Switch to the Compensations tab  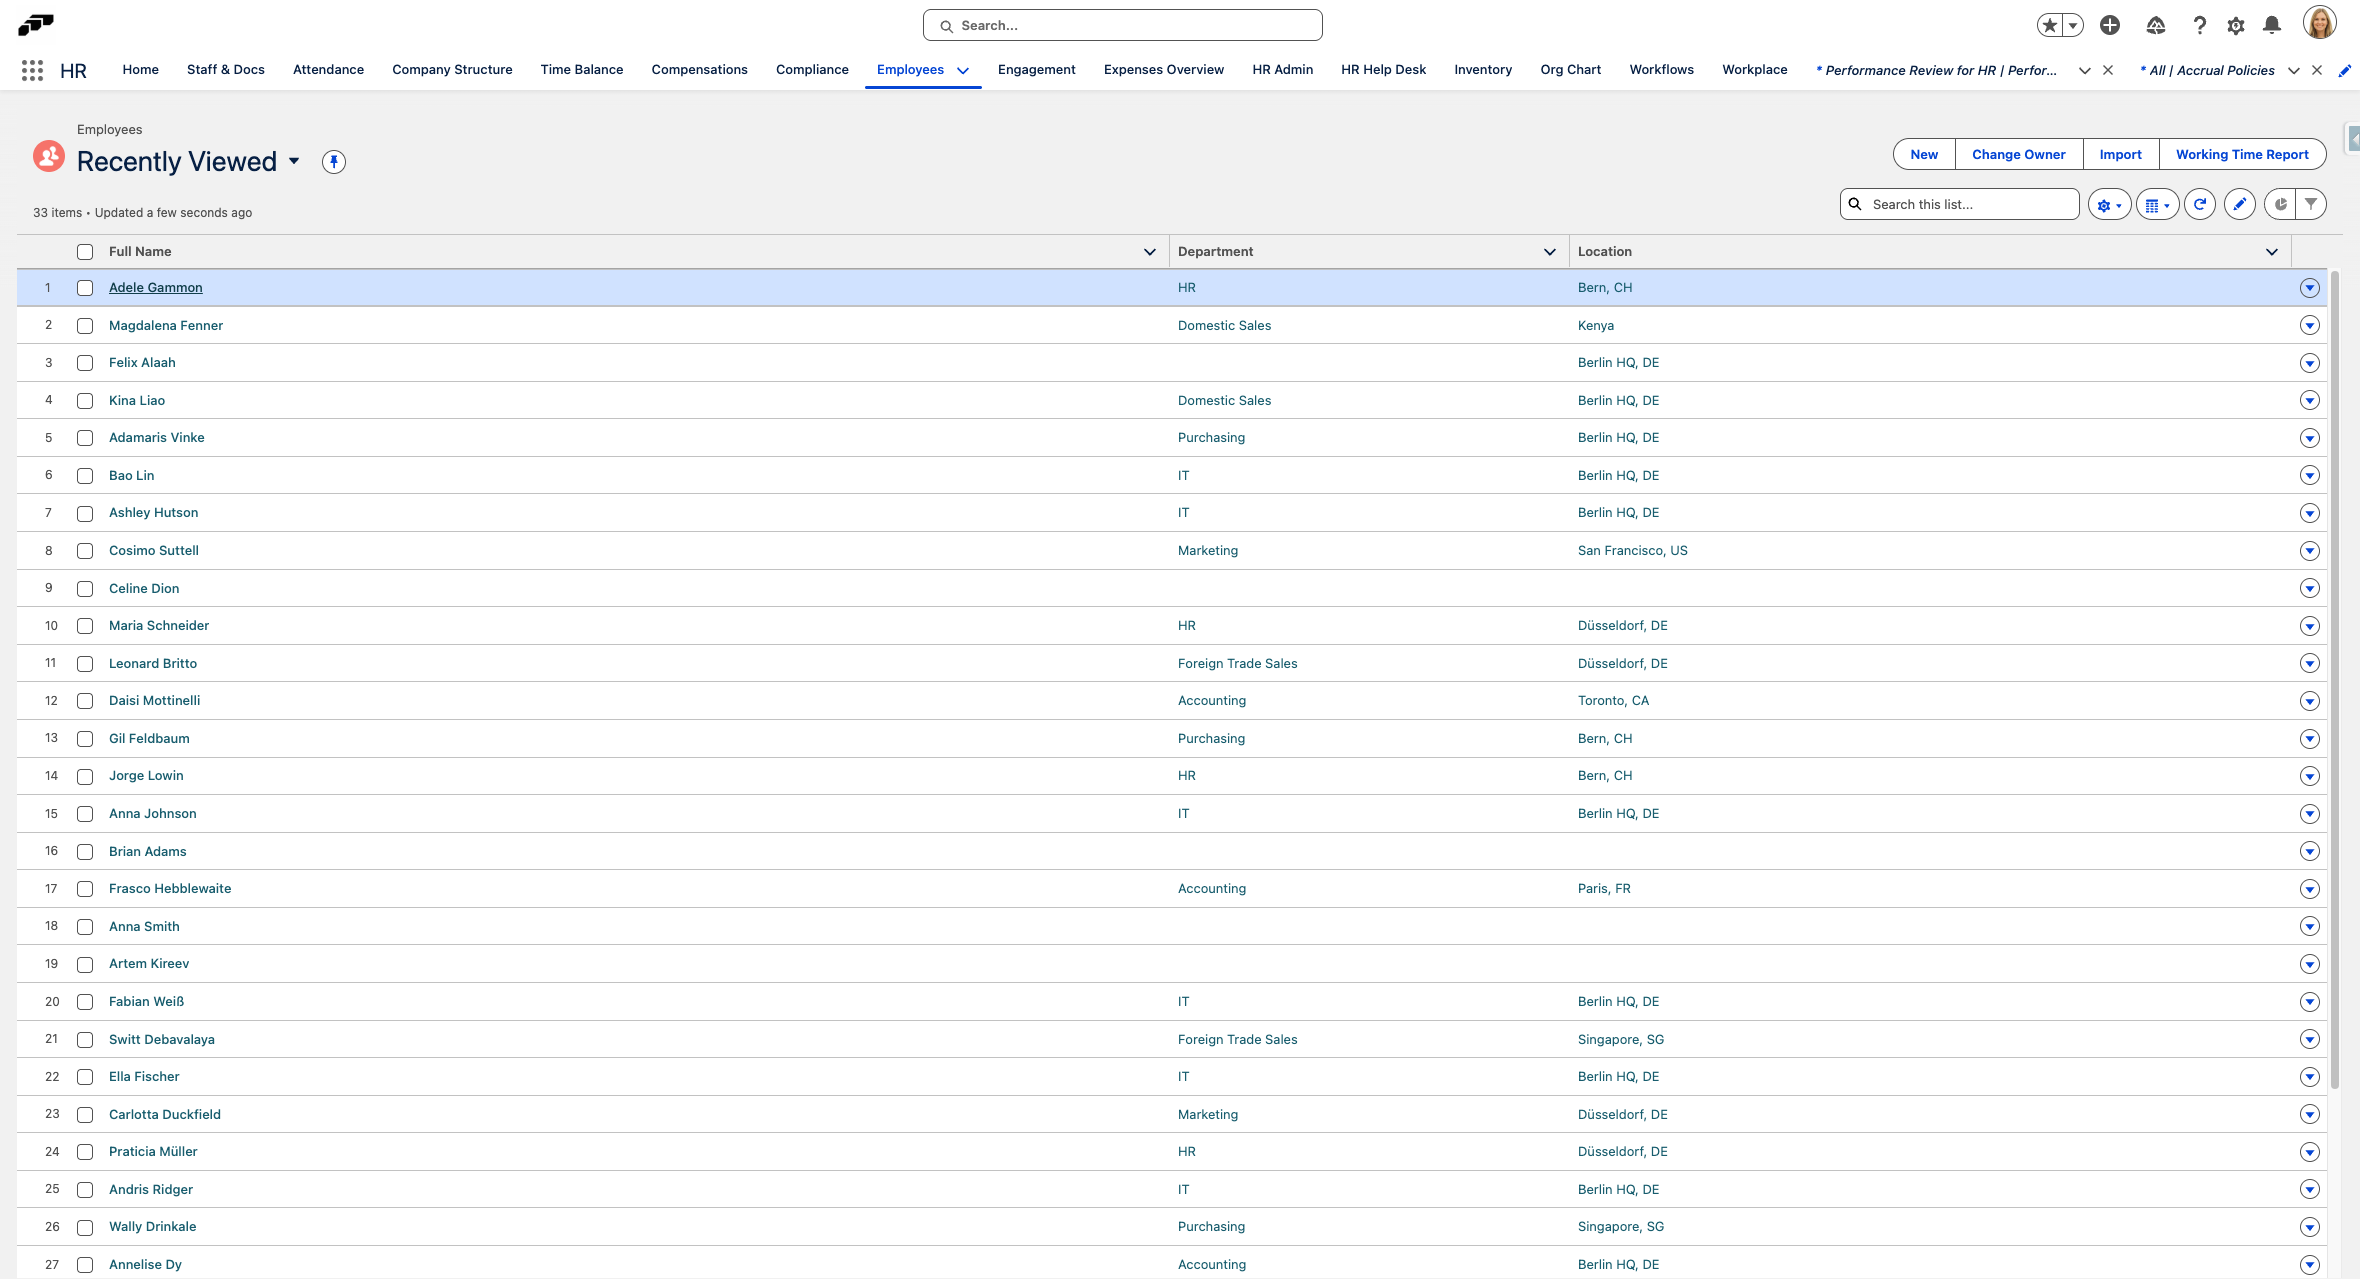(x=699, y=70)
